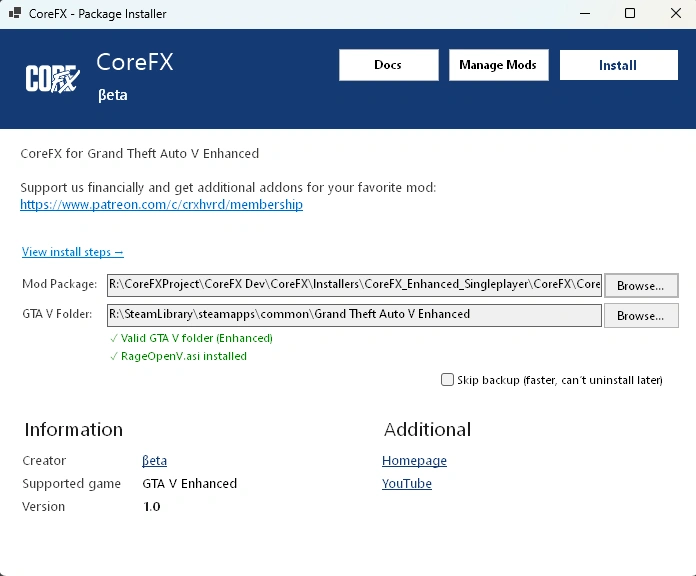Image resolution: width=696 pixels, height=576 pixels.
Task: Open the Patreon membership link
Action: [x=162, y=205]
